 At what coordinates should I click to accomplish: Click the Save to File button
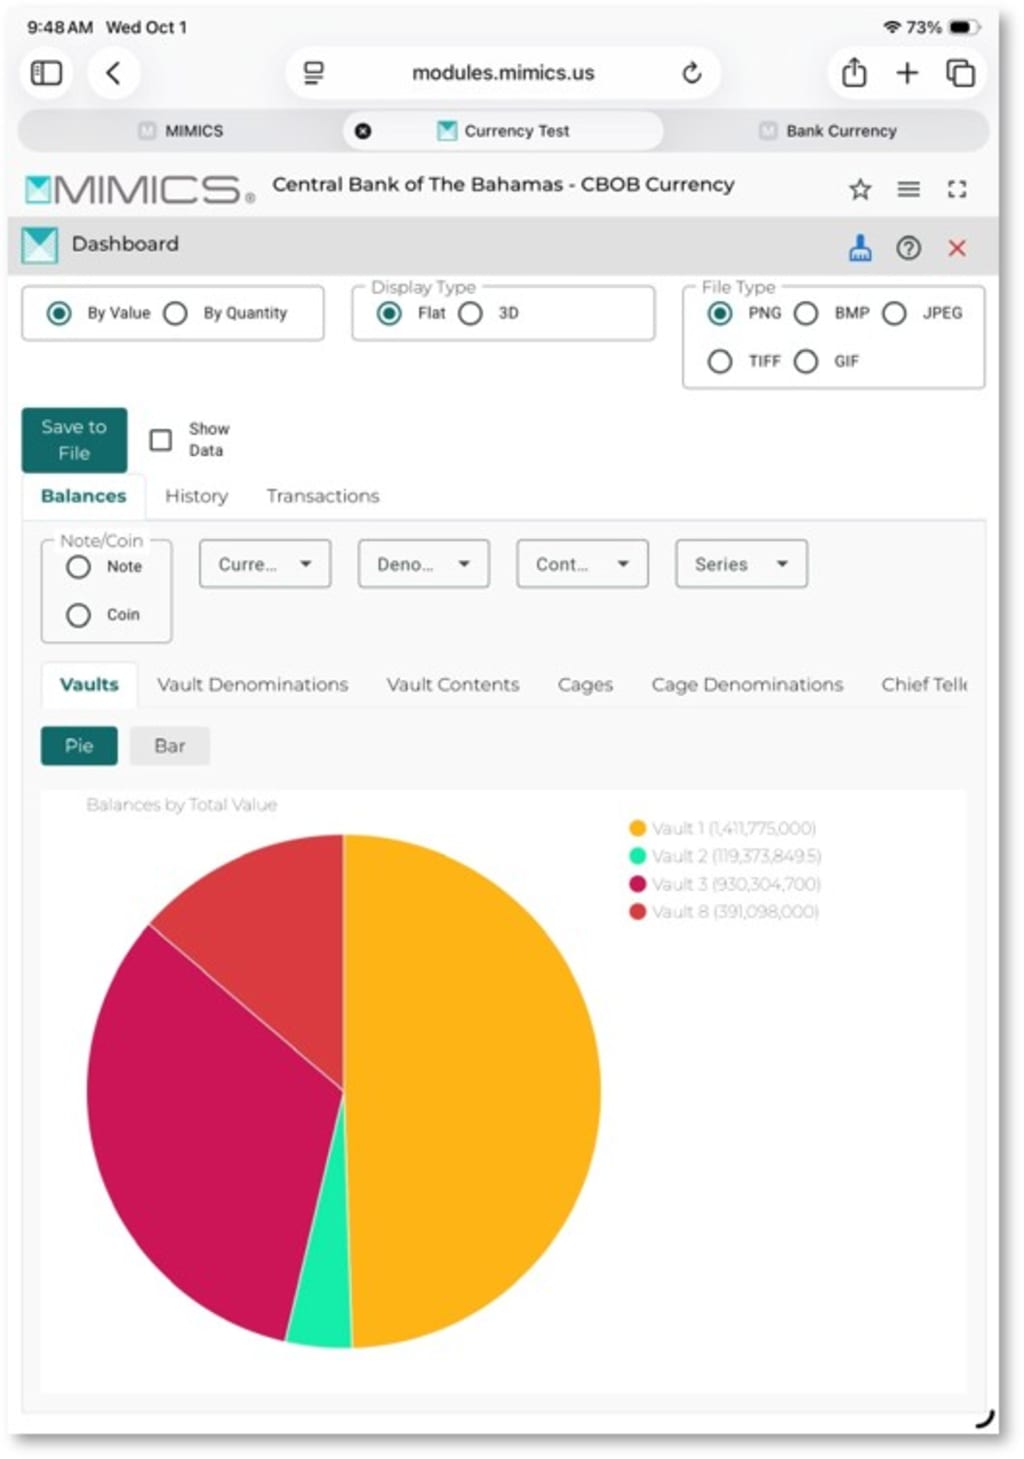tap(74, 440)
